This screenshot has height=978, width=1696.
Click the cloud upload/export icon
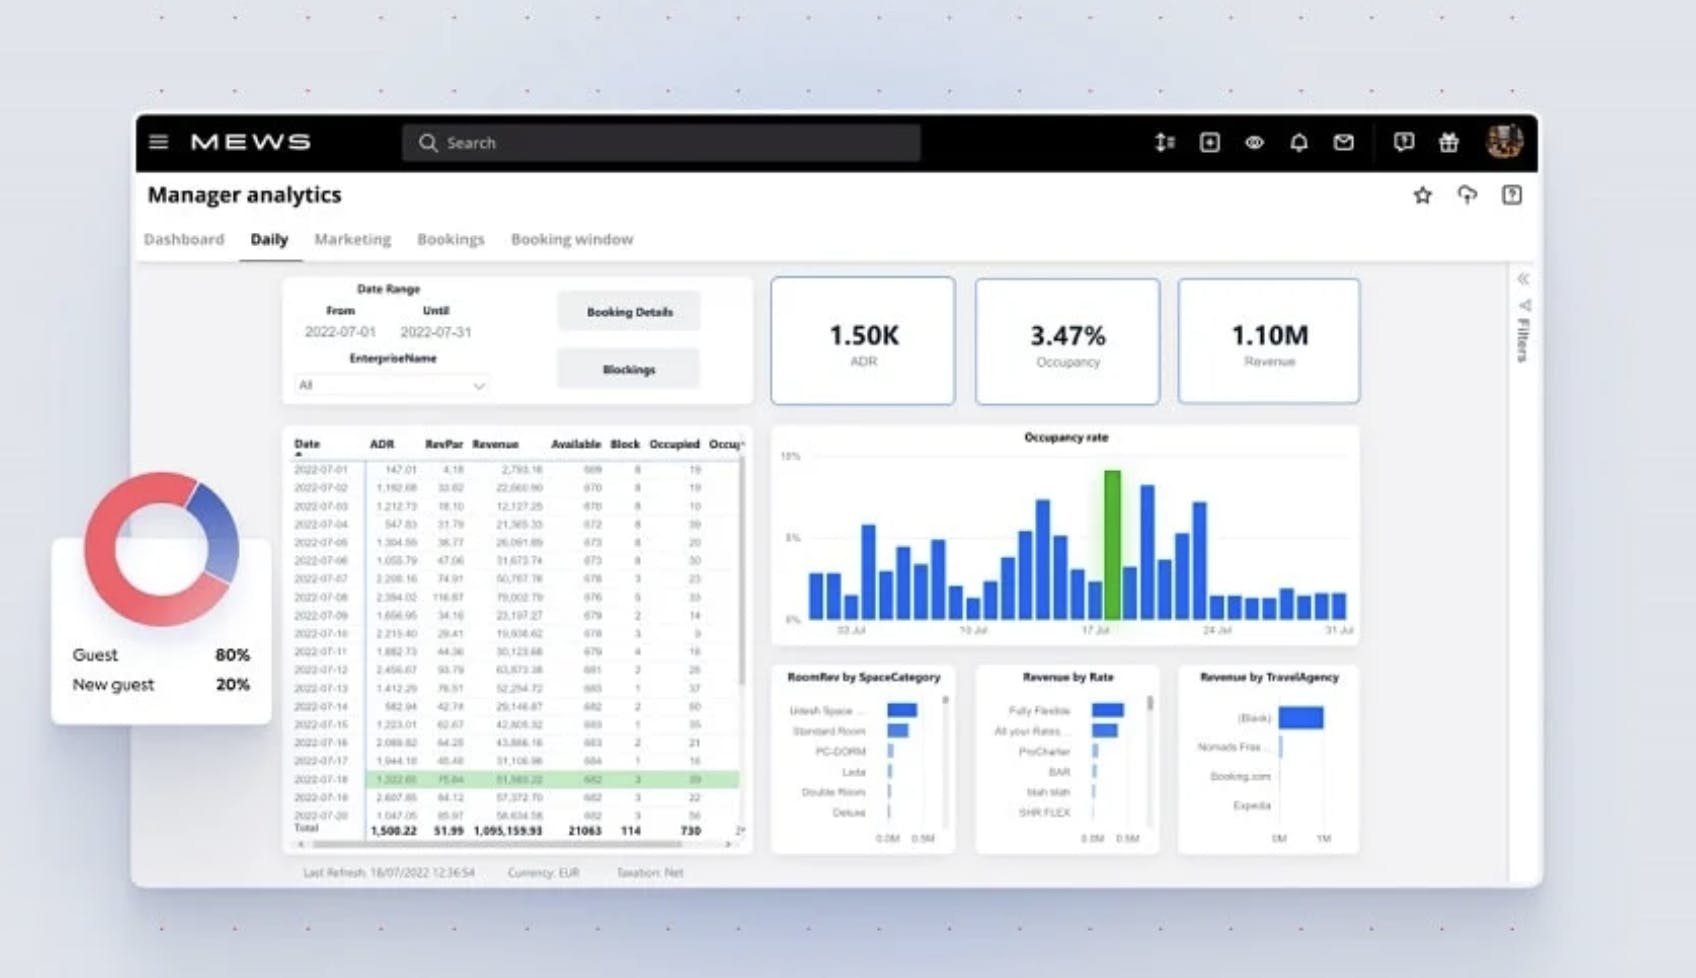(1467, 195)
